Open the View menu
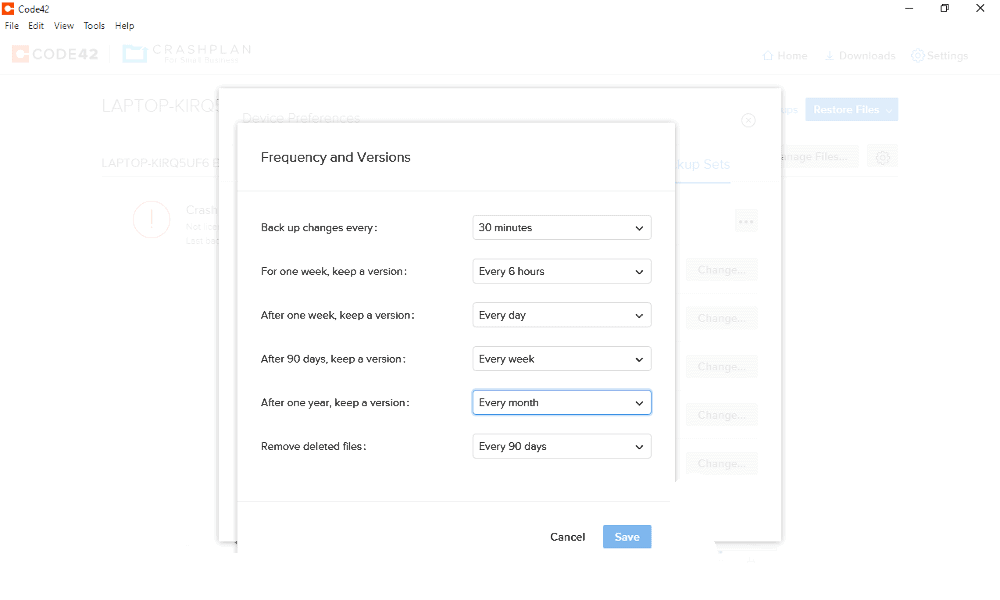 64,26
